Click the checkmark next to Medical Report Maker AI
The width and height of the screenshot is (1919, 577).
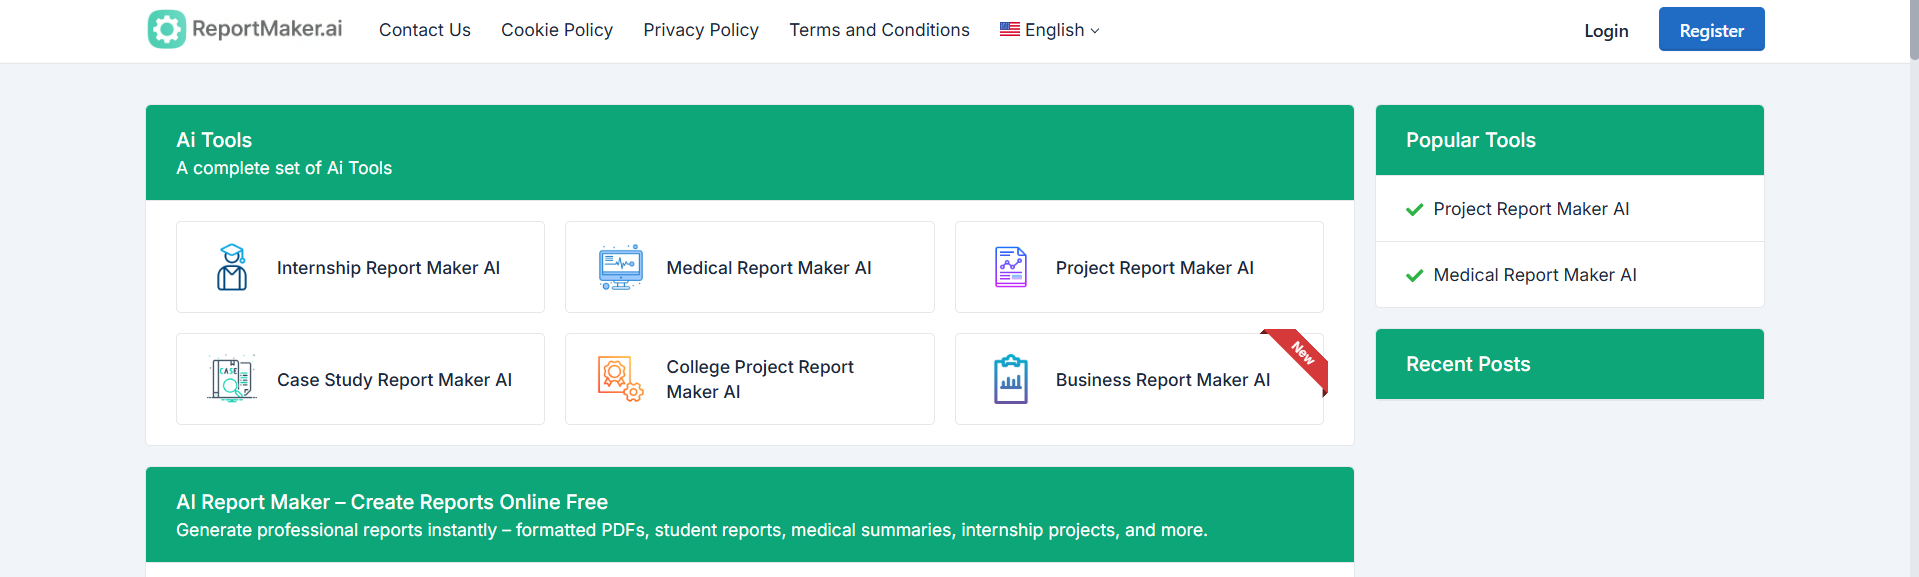(x=1414, y=275)
